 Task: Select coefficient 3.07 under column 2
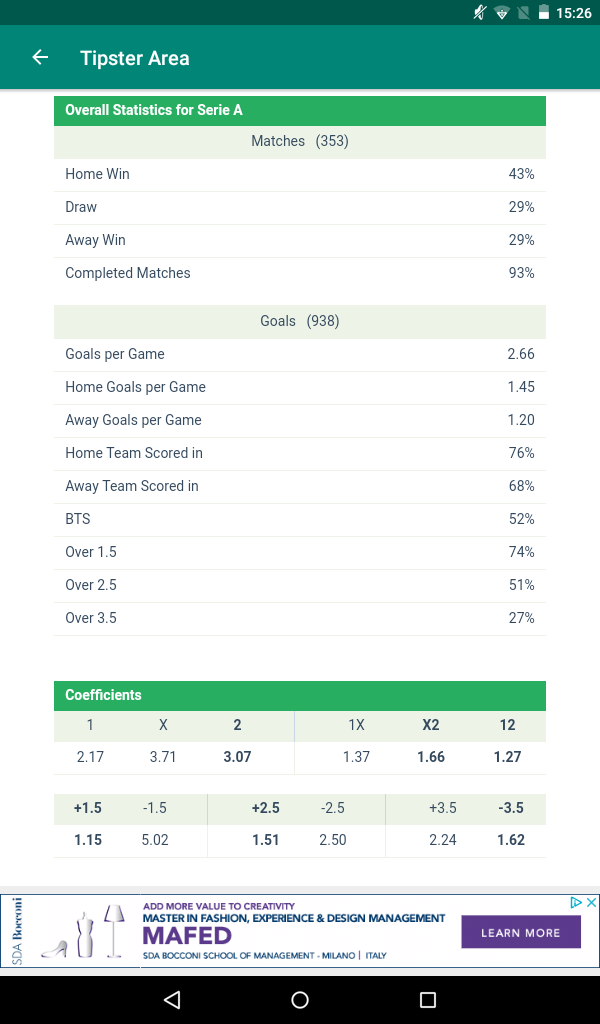coord(237,757)
